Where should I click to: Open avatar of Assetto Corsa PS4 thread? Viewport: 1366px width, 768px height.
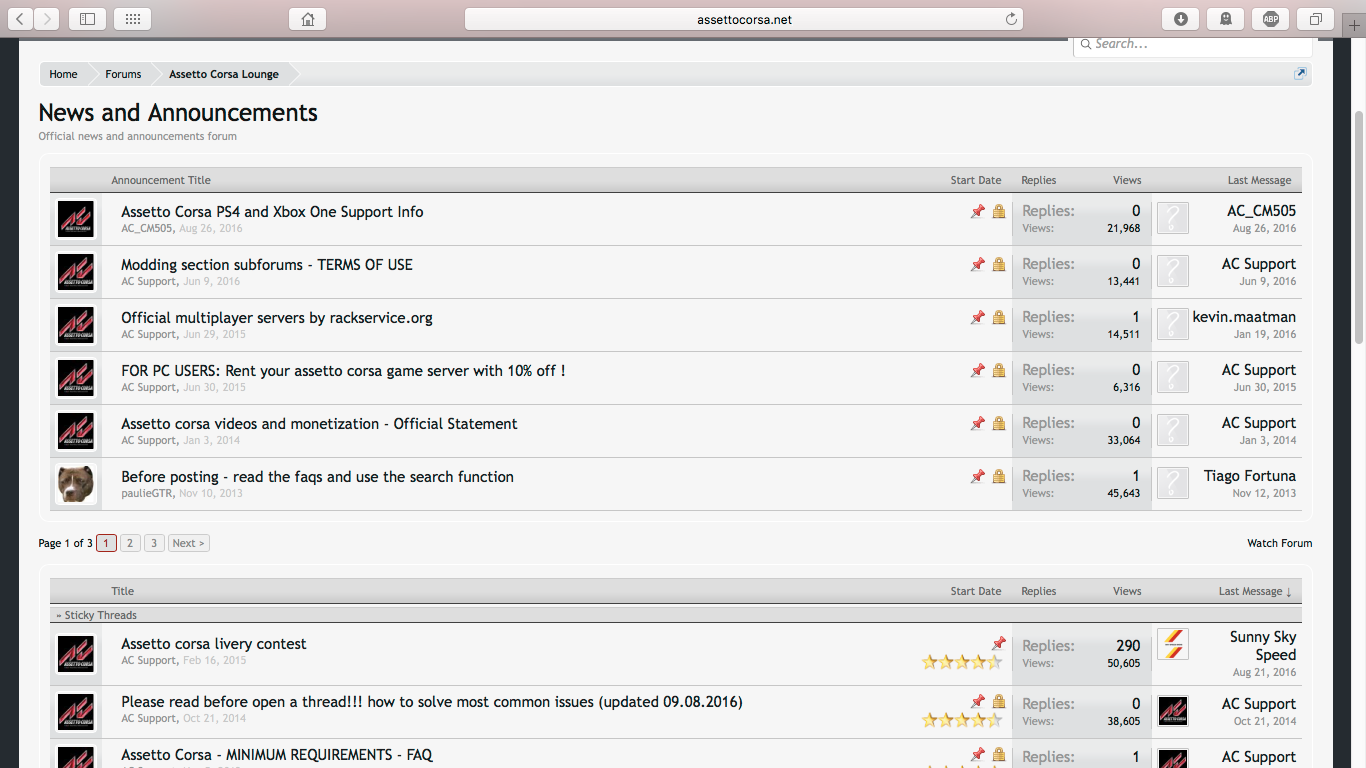point(76,219)
